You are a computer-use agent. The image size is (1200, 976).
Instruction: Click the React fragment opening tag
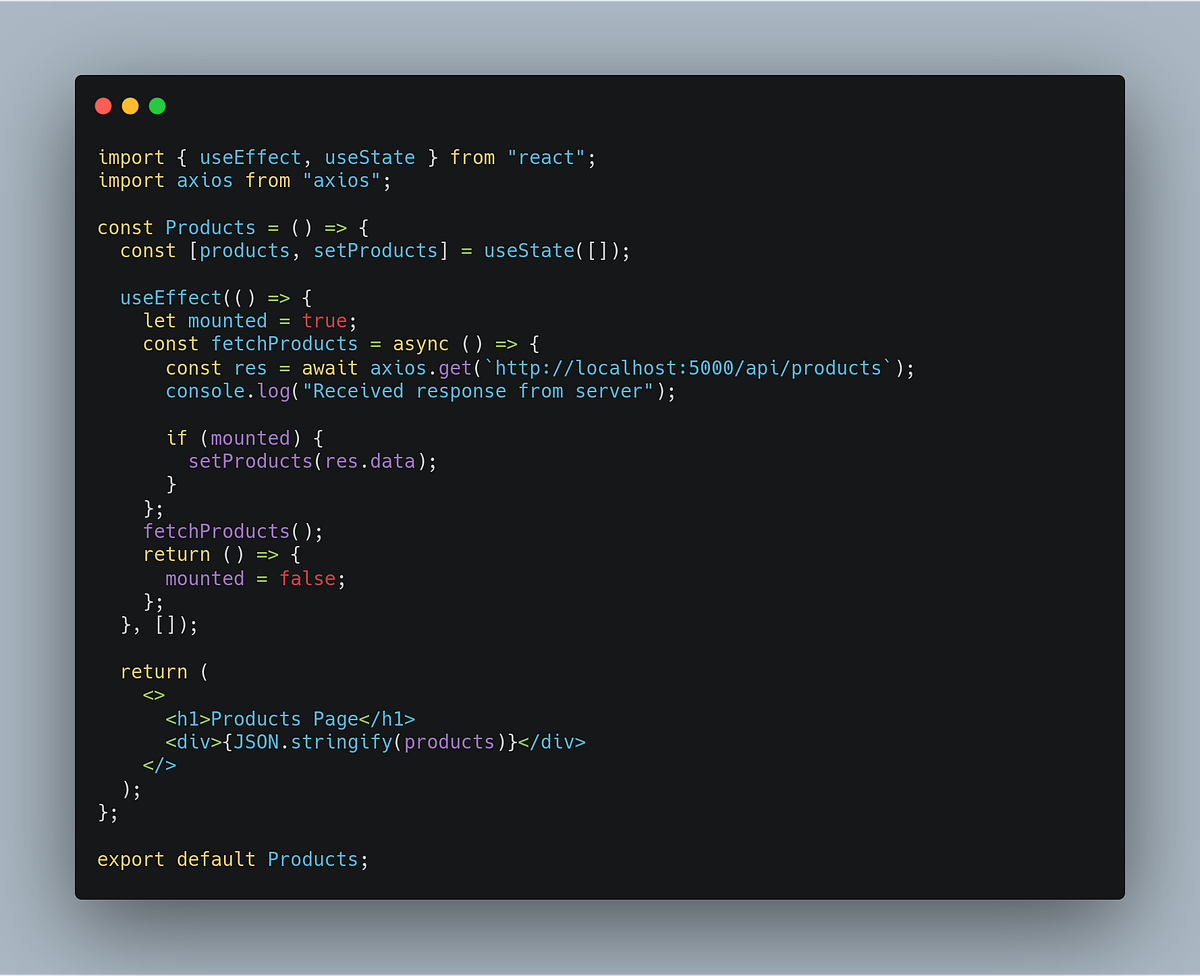[x=153, y=694]
